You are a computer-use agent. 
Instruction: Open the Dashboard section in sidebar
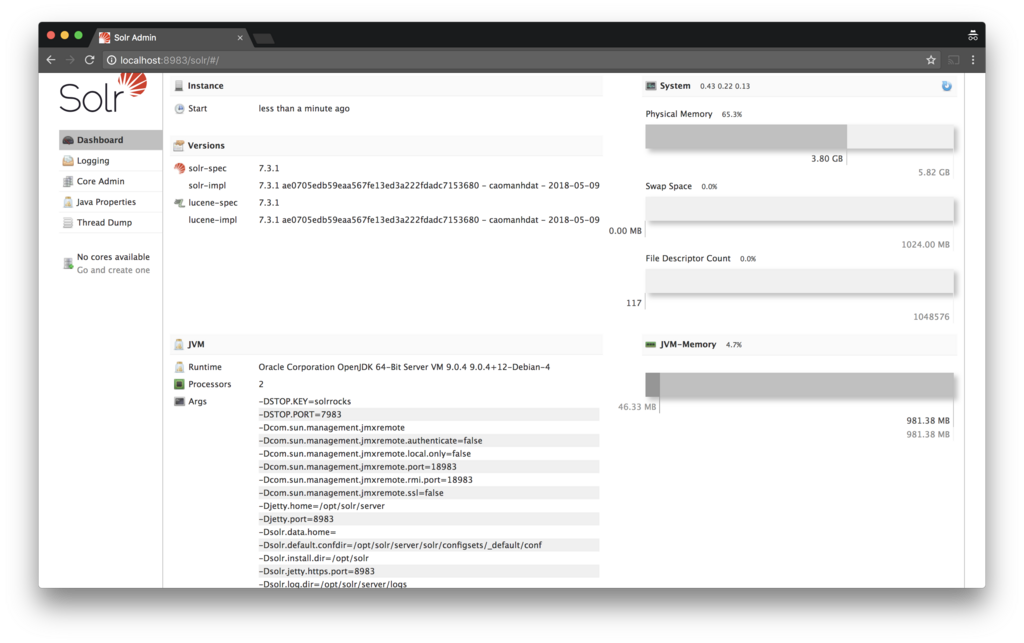click(x=110, y=140)
